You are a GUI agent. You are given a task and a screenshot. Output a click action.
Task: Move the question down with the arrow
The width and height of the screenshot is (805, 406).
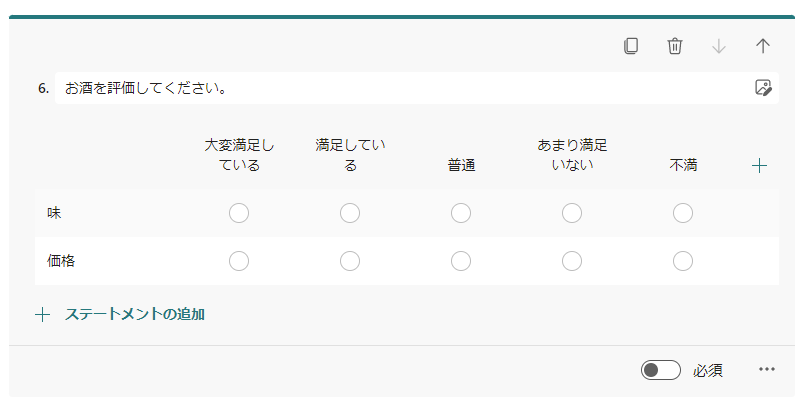click(x=718, y=46)
